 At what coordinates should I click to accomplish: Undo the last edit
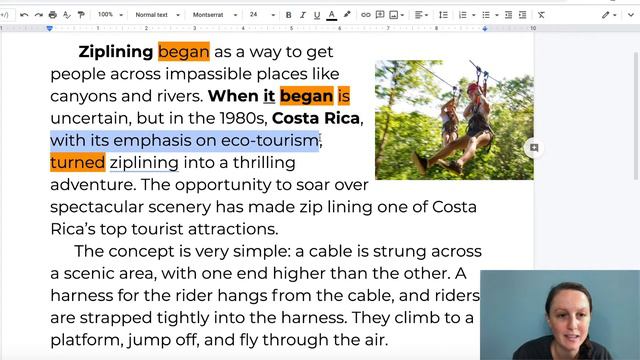coord(24,15)
